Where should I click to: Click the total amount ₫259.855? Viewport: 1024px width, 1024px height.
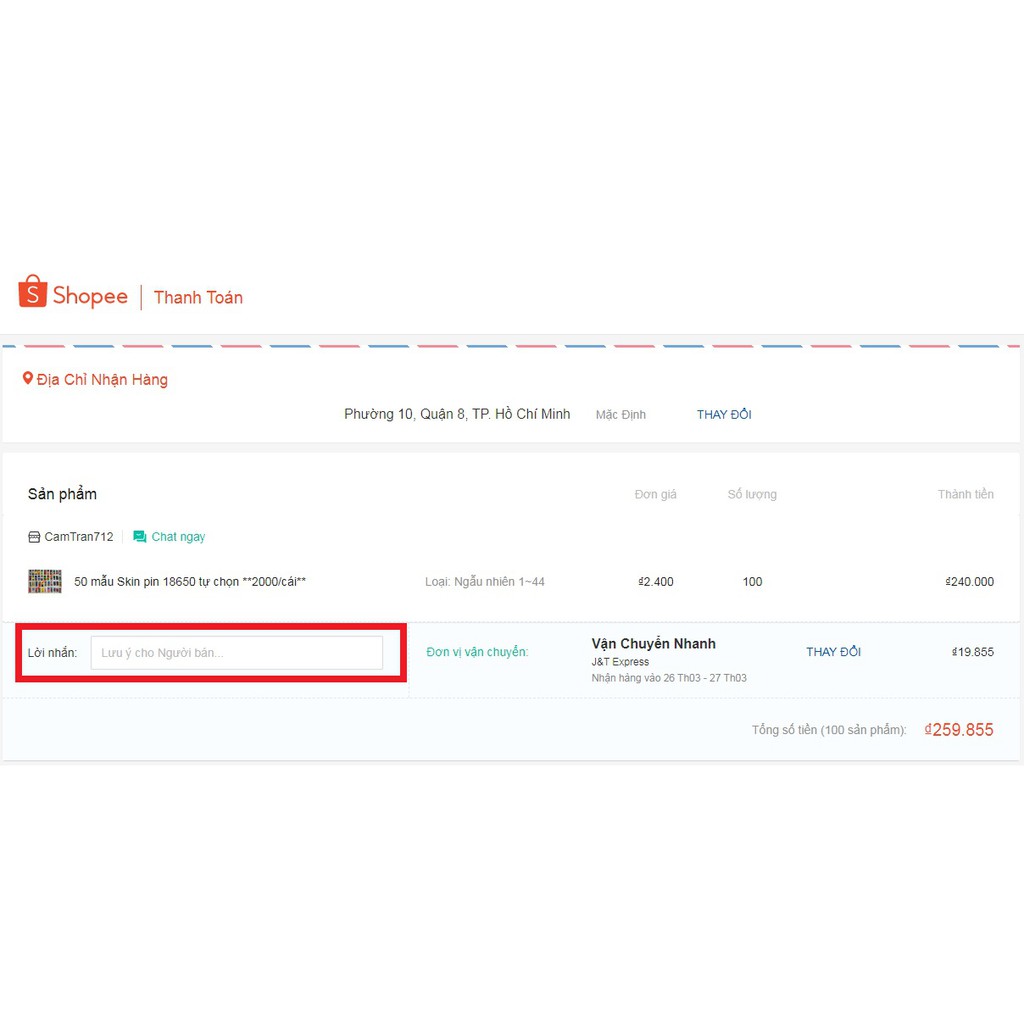click(959, 730)
